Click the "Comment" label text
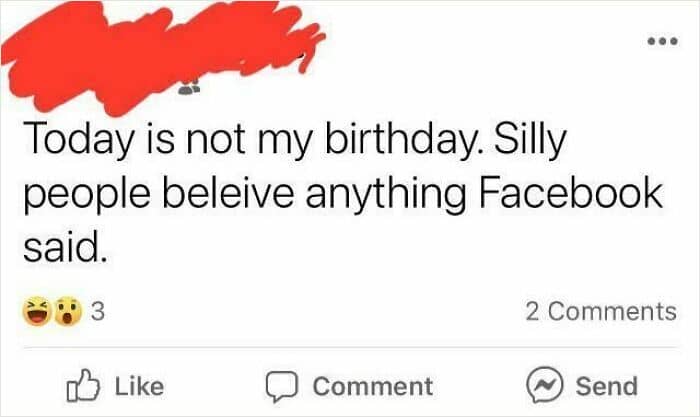 click(373, 386)
